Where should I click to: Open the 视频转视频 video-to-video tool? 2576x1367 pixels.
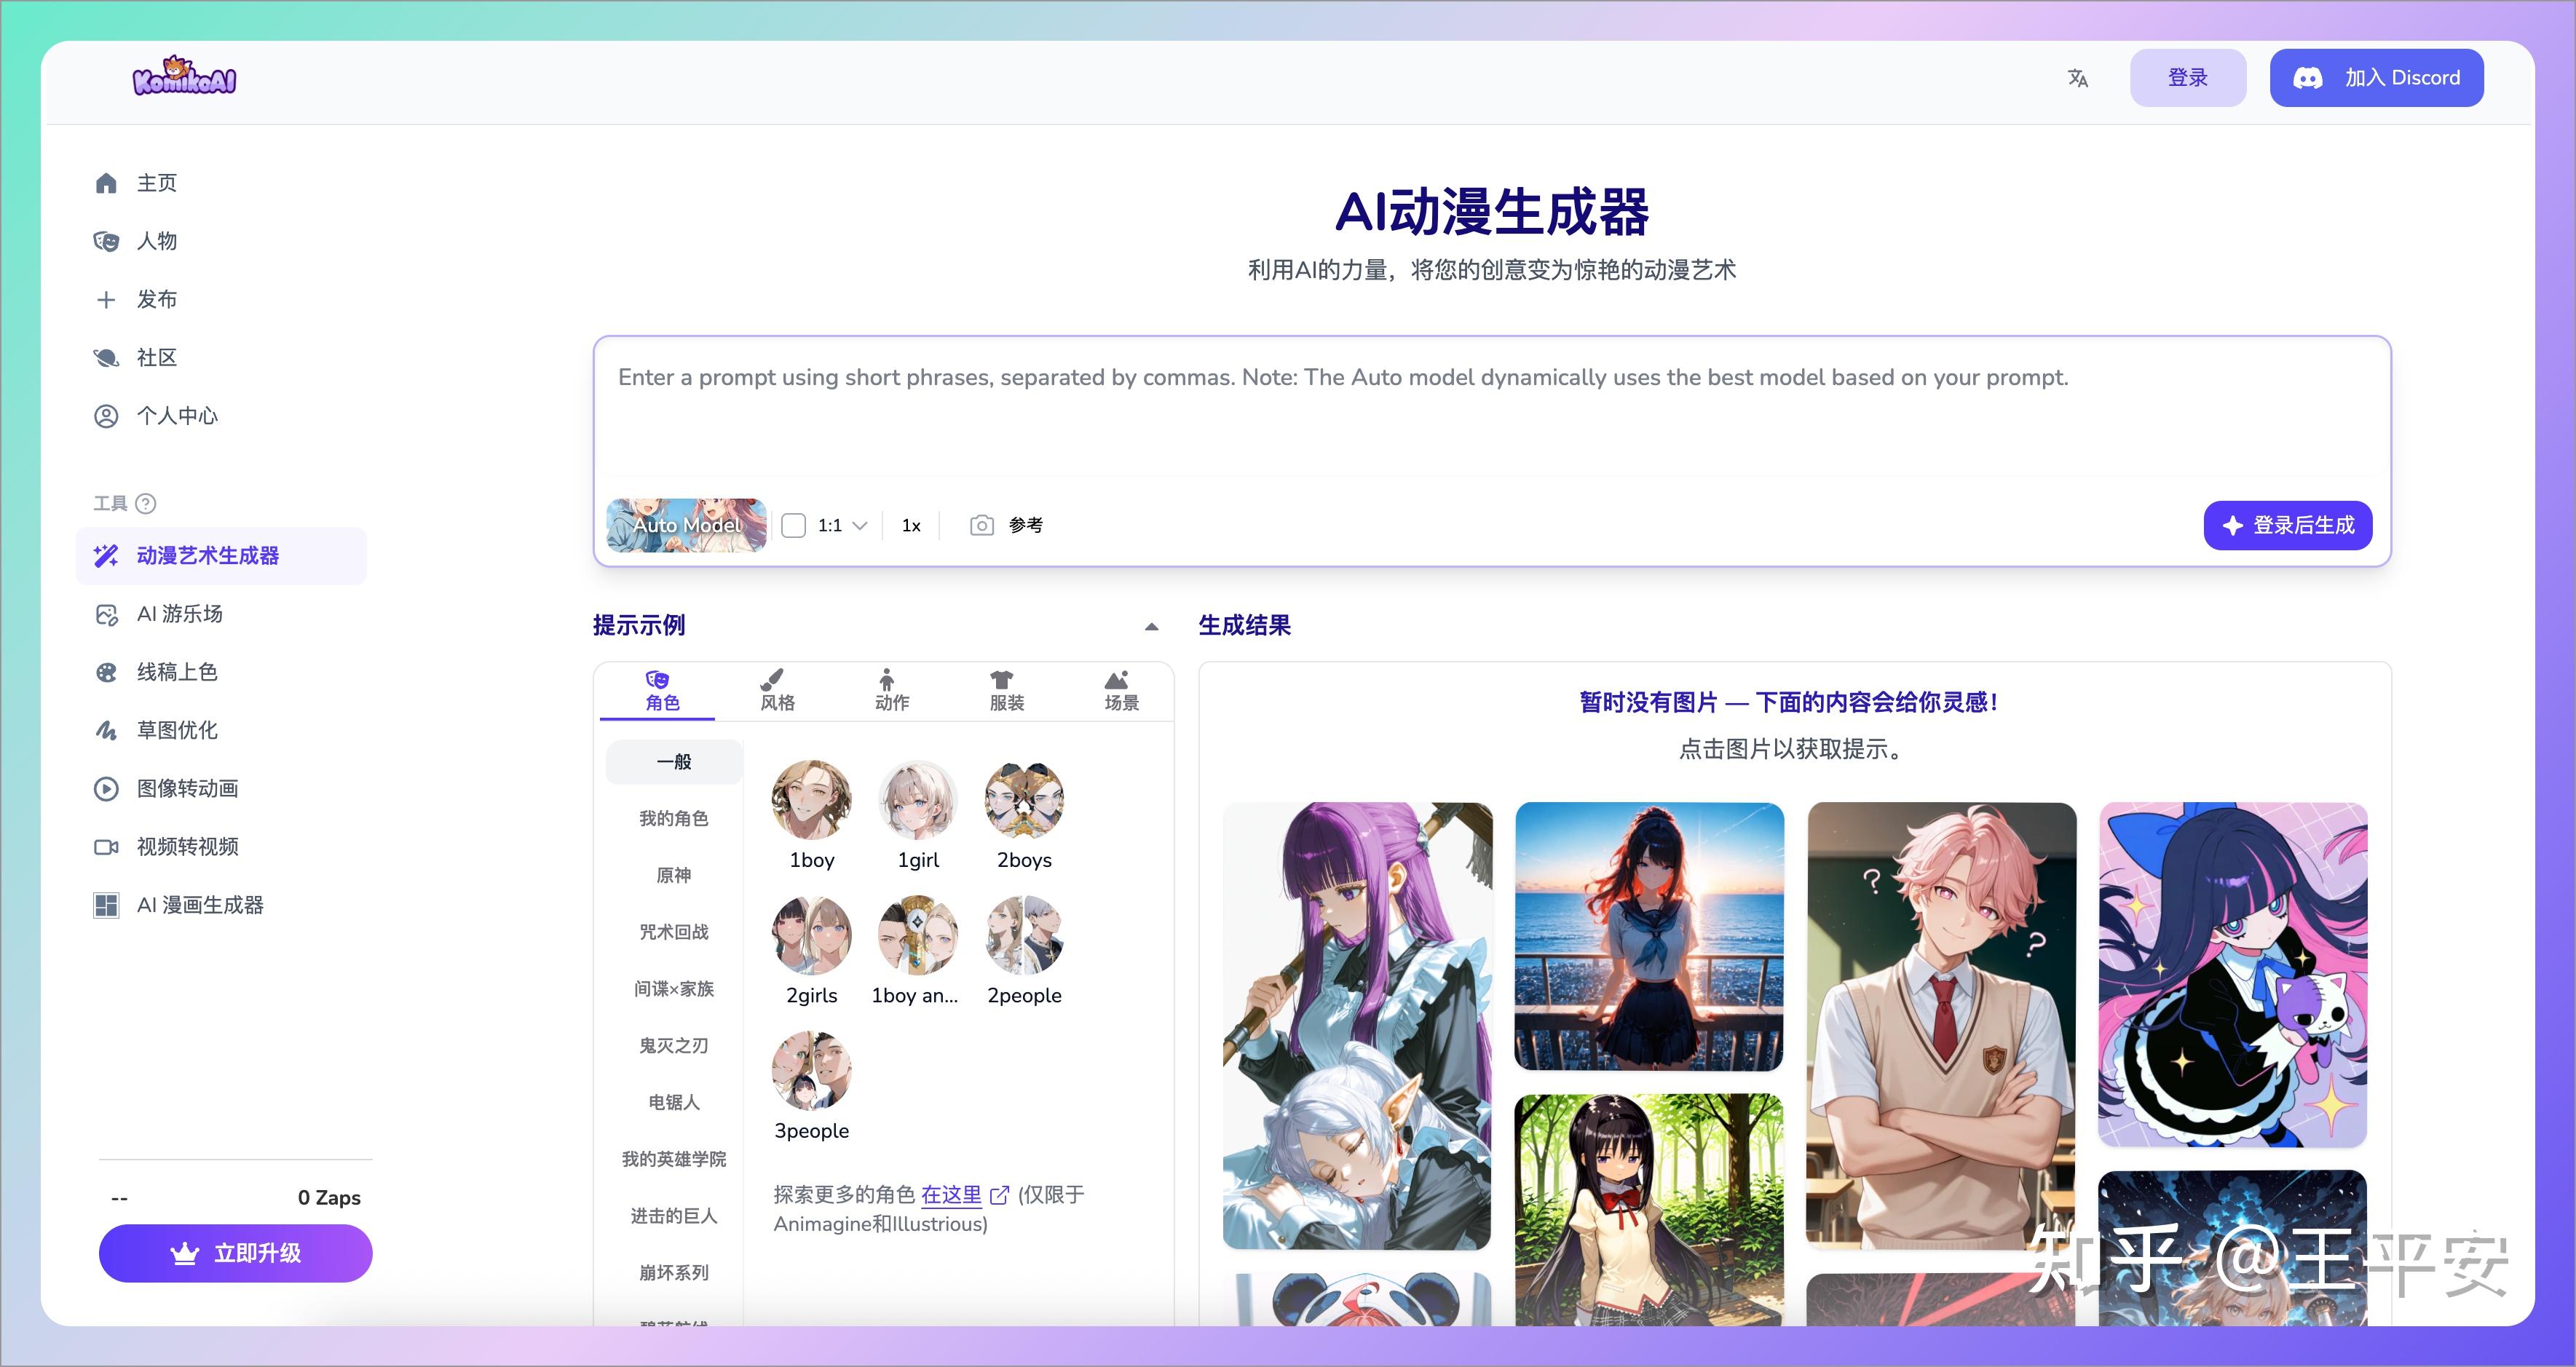[187, 846]
